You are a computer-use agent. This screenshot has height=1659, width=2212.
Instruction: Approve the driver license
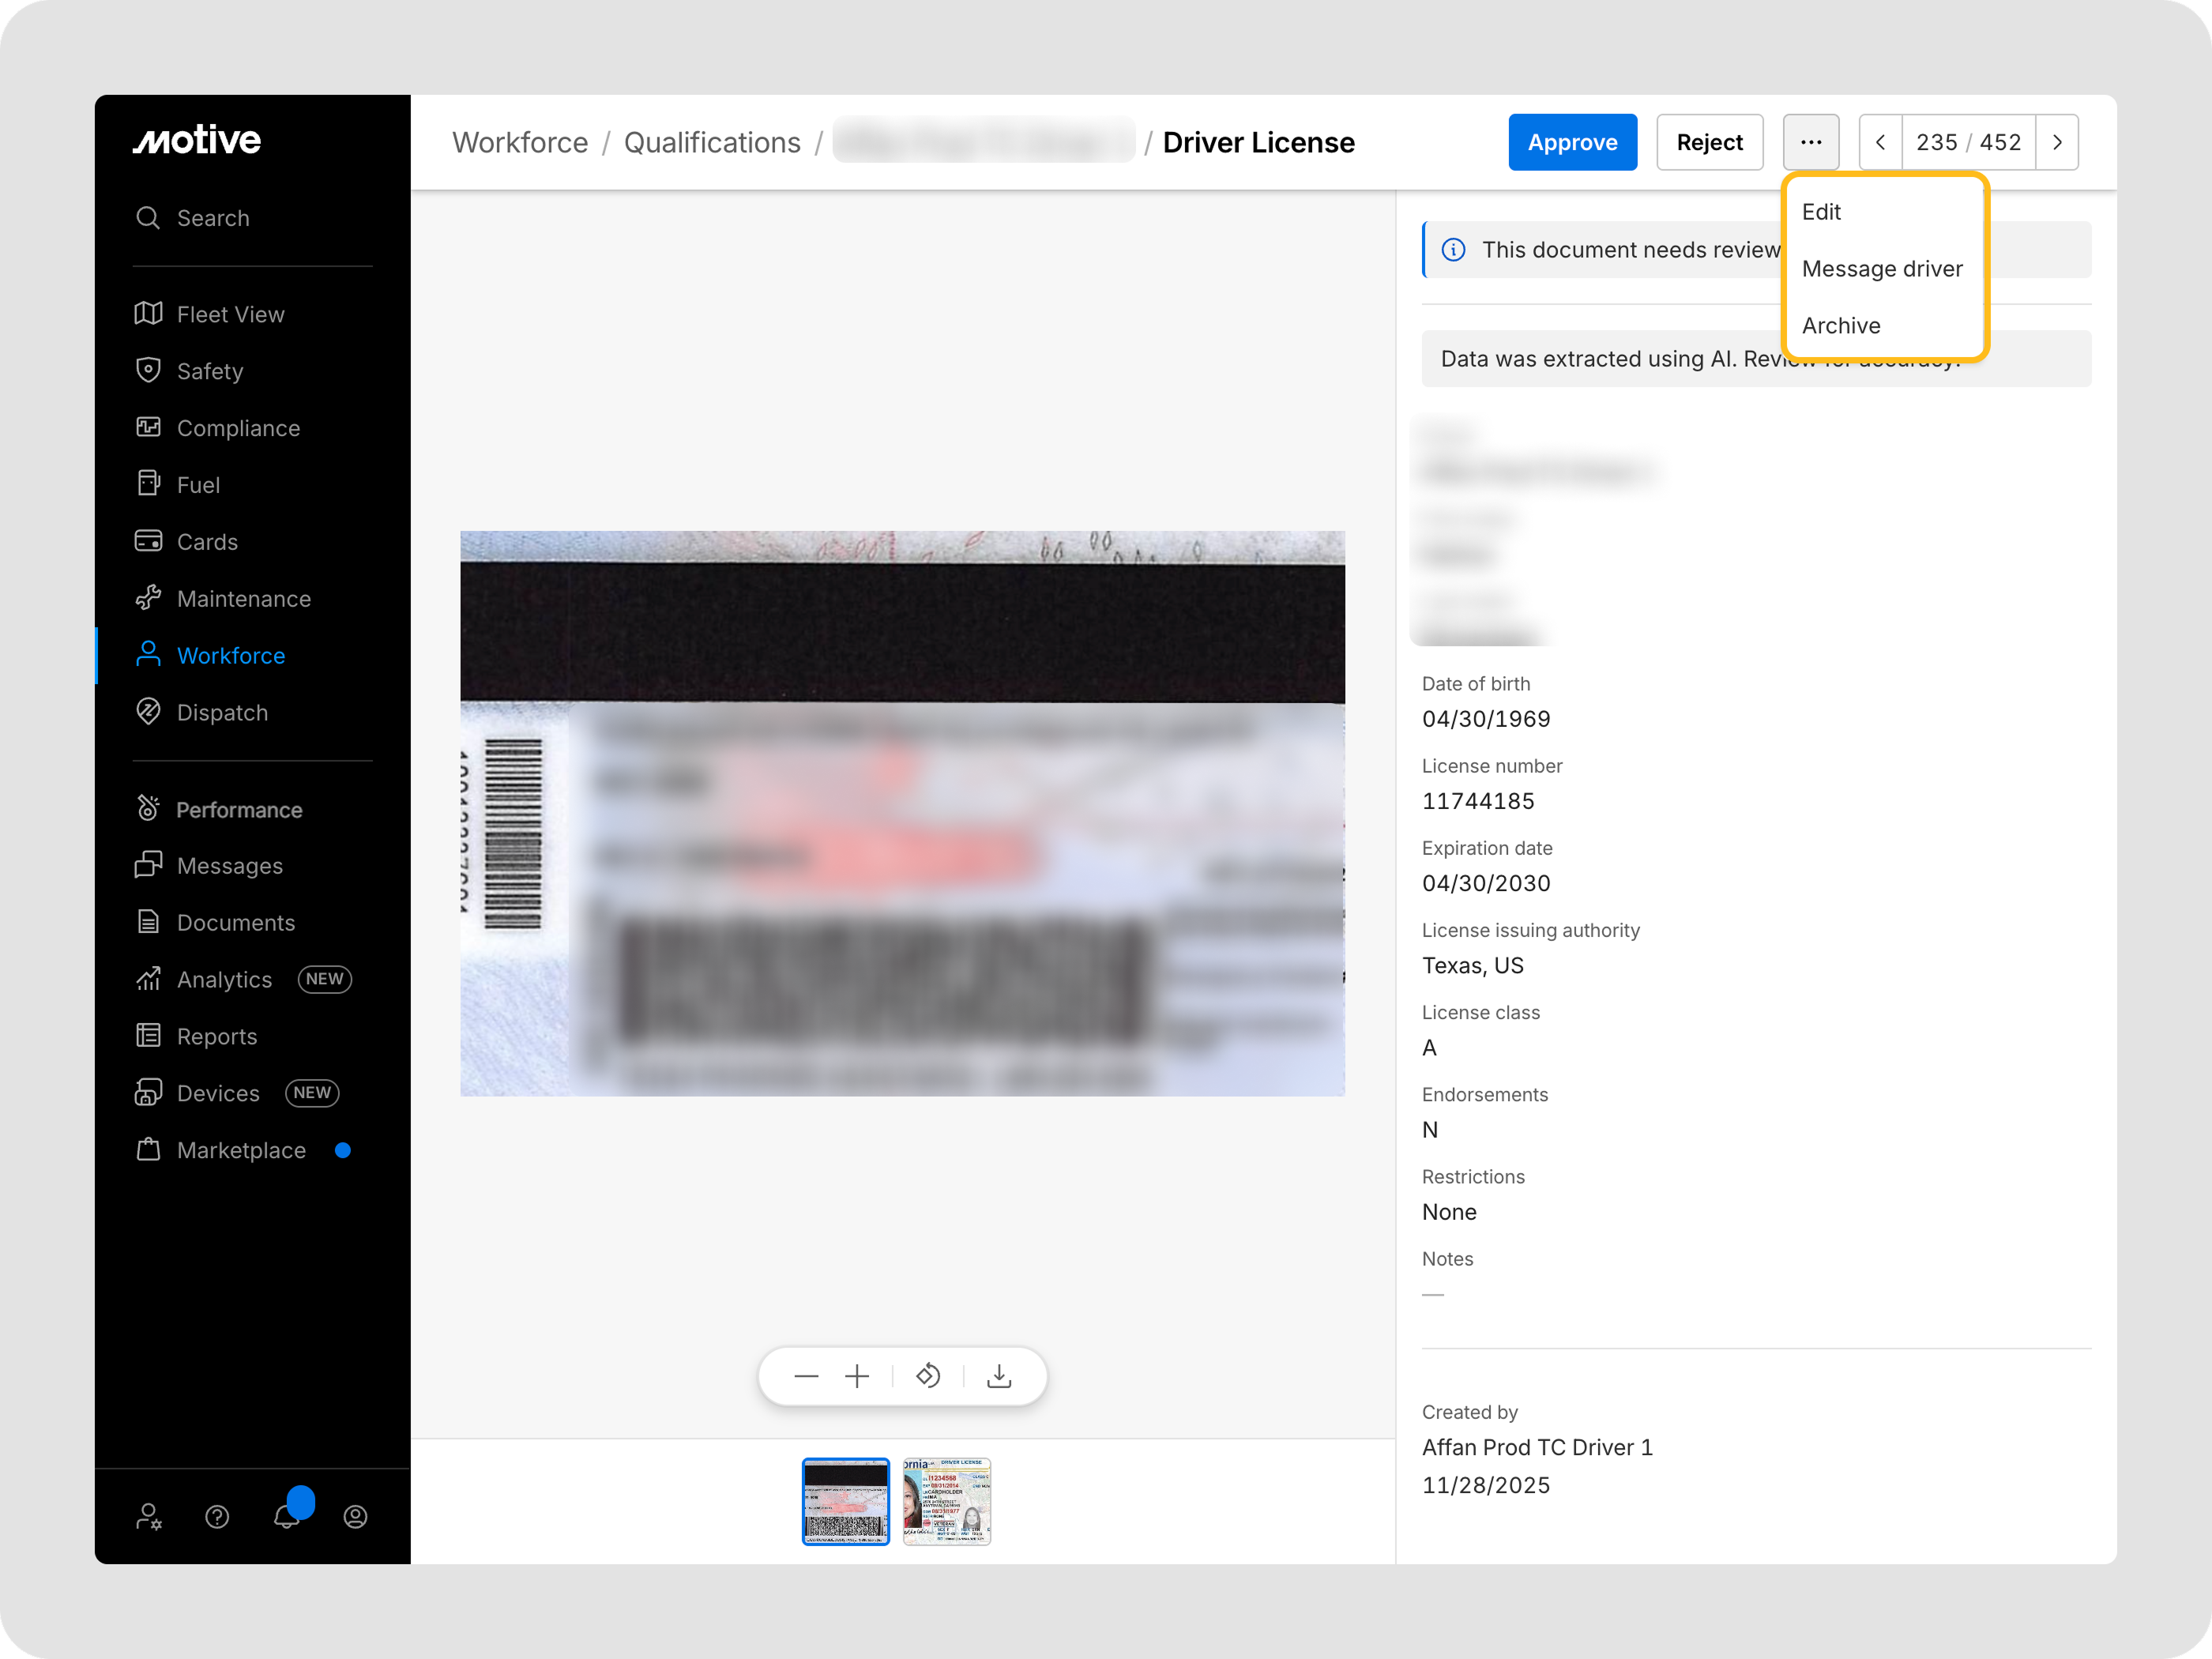1572,142
